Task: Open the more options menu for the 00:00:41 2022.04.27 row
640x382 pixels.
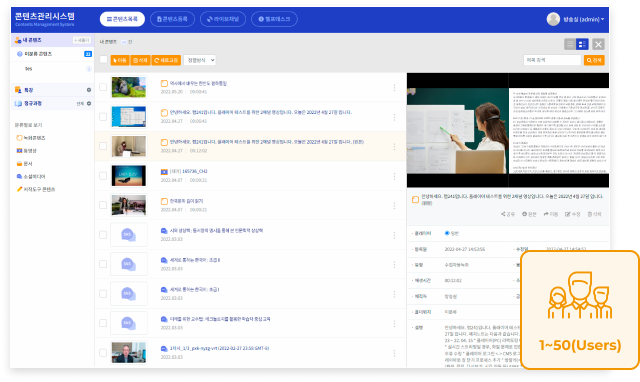Action: 394,117
